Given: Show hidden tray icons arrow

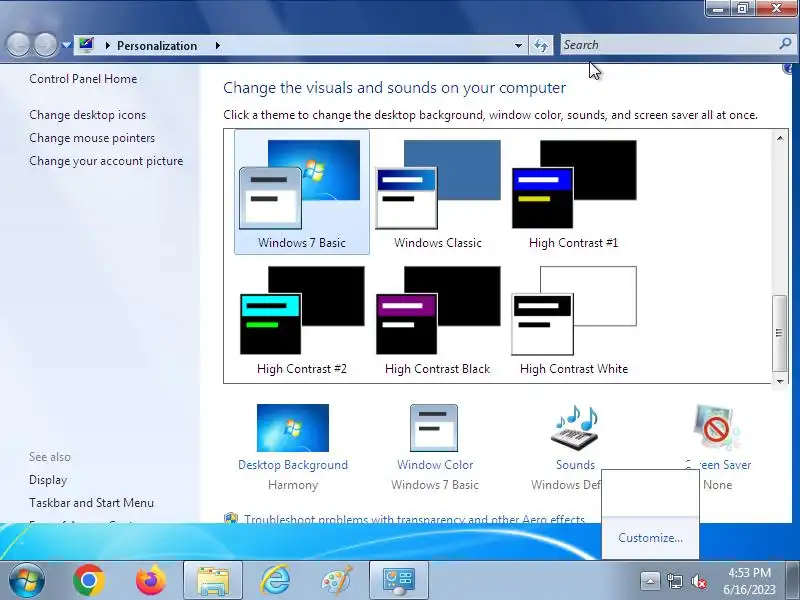Looking at the screenshot, I should coord(650,581).
